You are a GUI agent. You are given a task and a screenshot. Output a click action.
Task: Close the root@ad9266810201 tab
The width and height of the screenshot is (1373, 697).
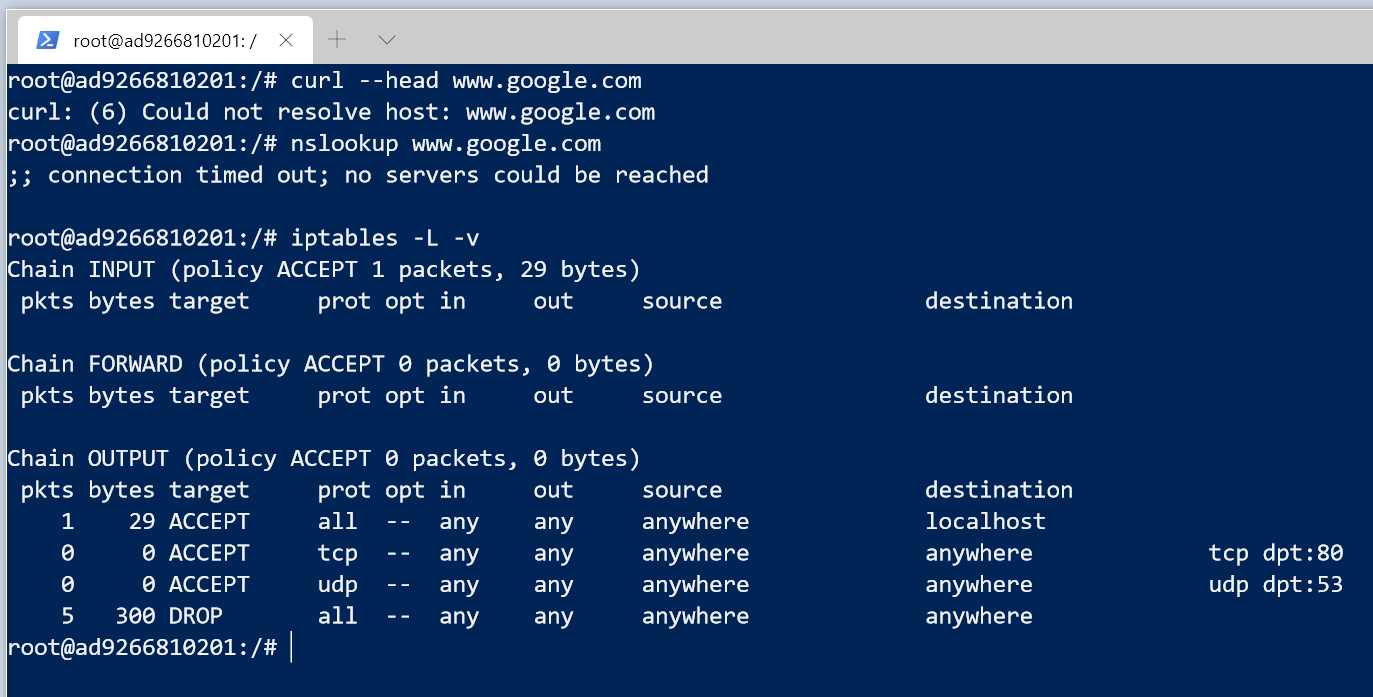coord(286,40)
